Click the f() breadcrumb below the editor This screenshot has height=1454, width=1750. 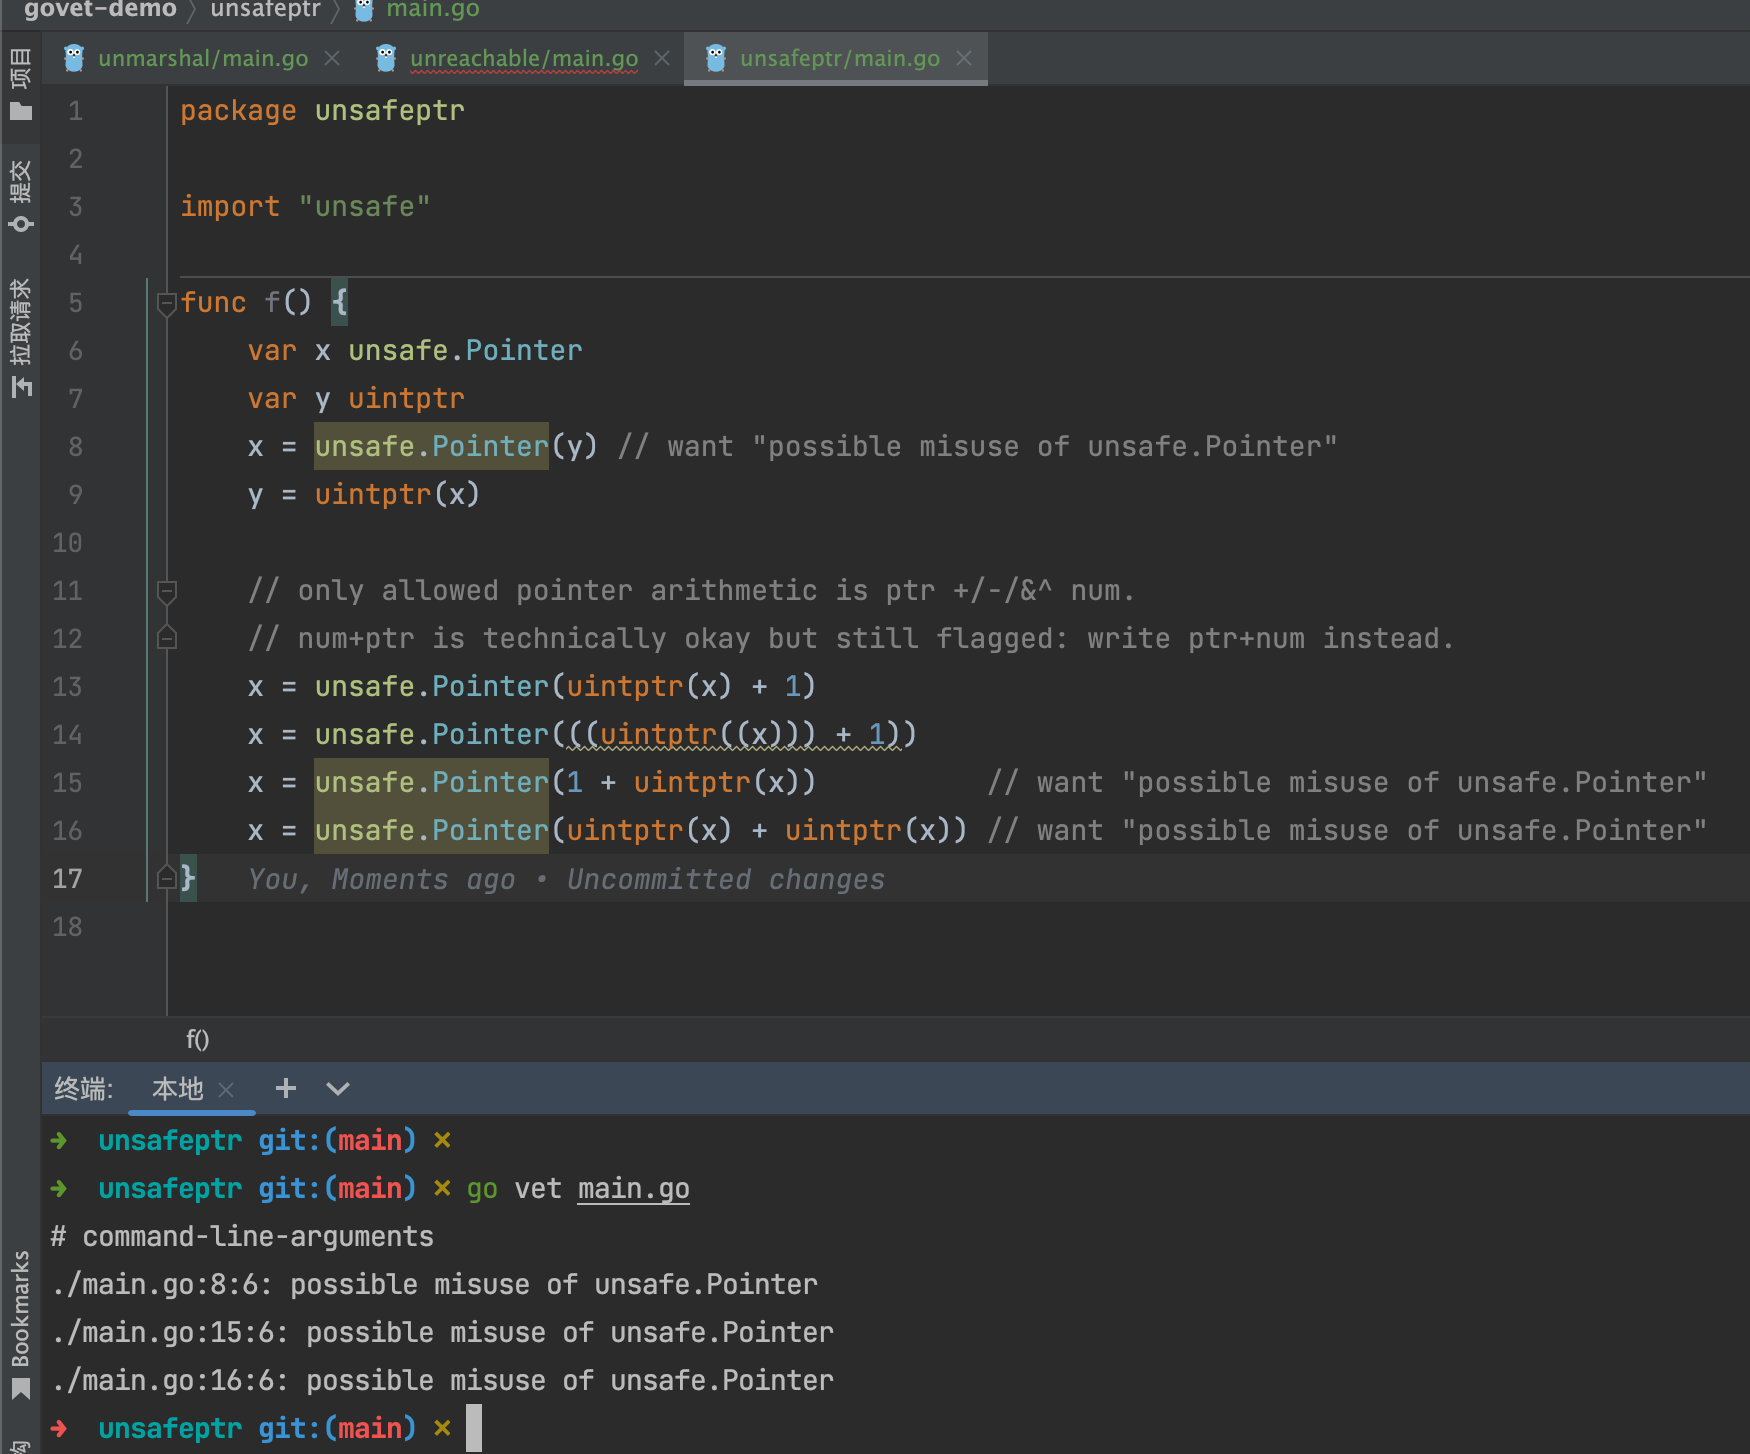[x=198, y=1040]
